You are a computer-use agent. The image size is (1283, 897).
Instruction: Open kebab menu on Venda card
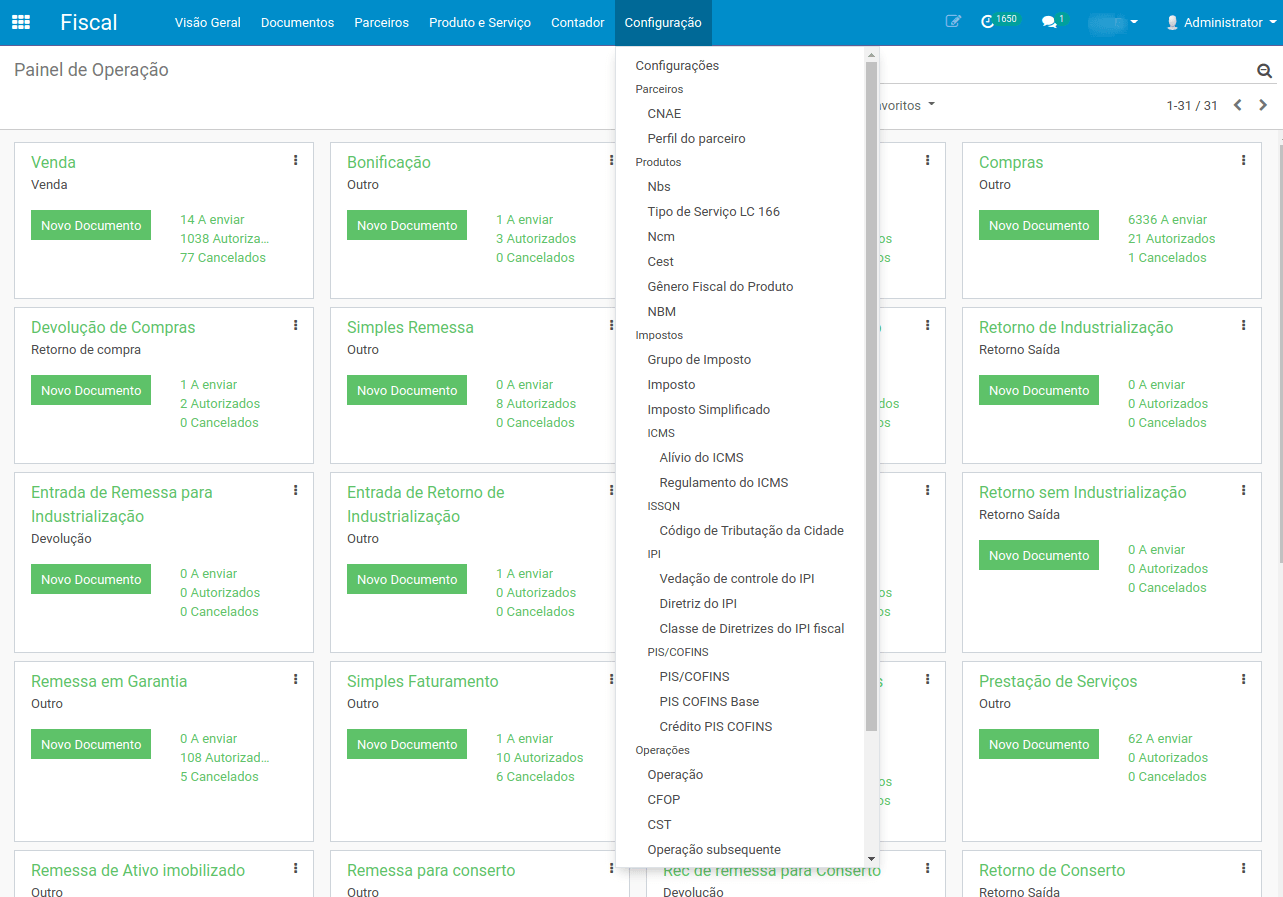[x=295, y=160]
